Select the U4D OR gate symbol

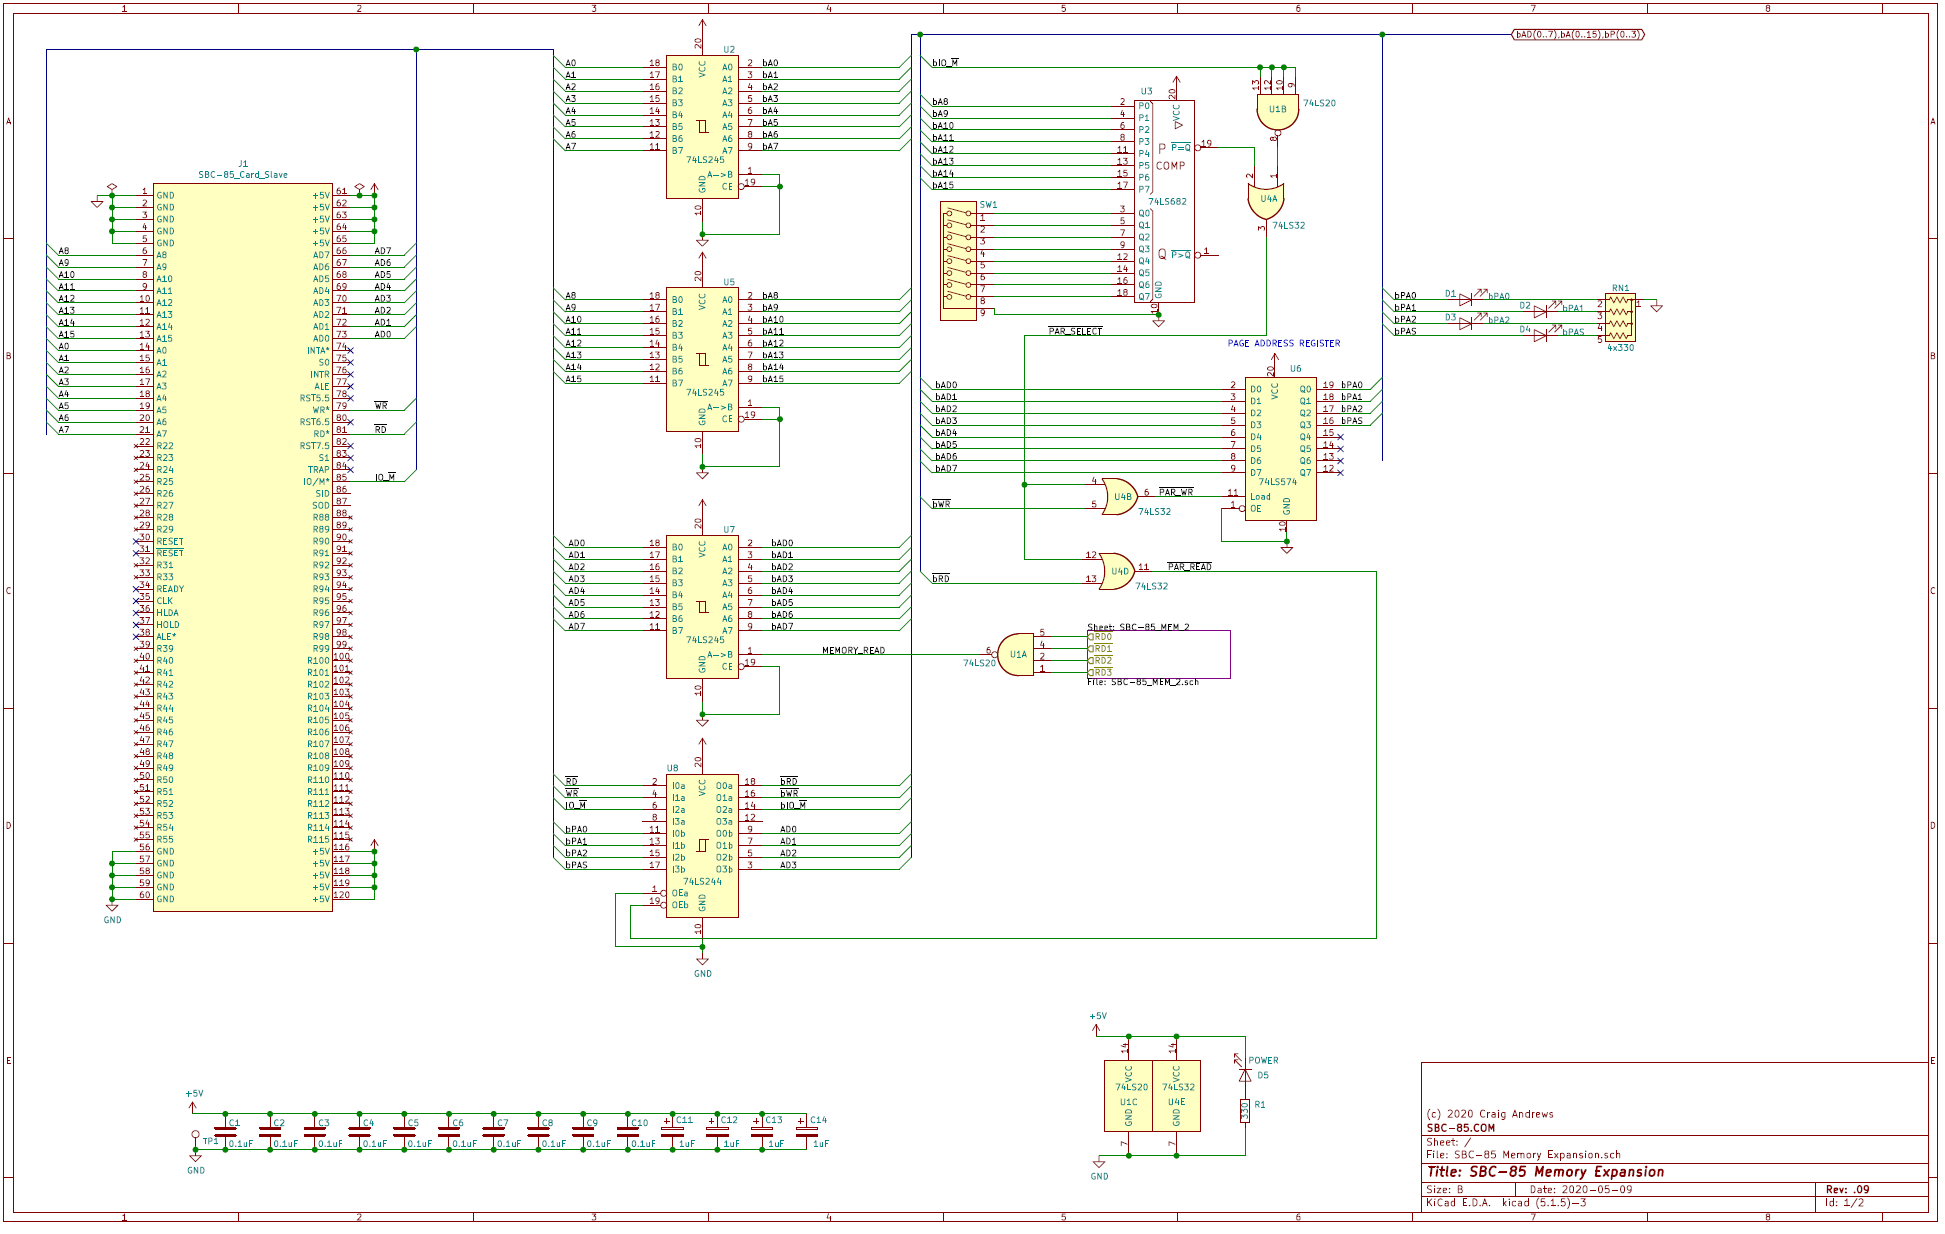tap(1117, 572)
